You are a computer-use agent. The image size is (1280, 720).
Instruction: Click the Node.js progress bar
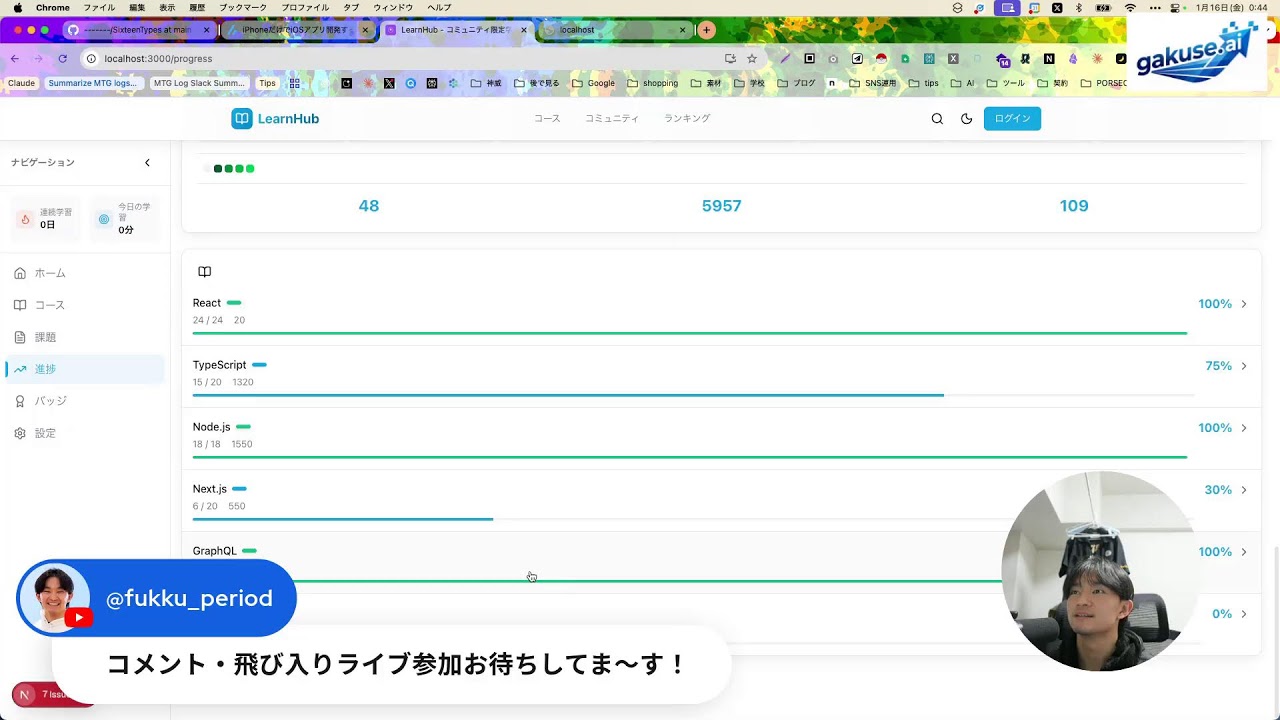[x=690, y=457]
